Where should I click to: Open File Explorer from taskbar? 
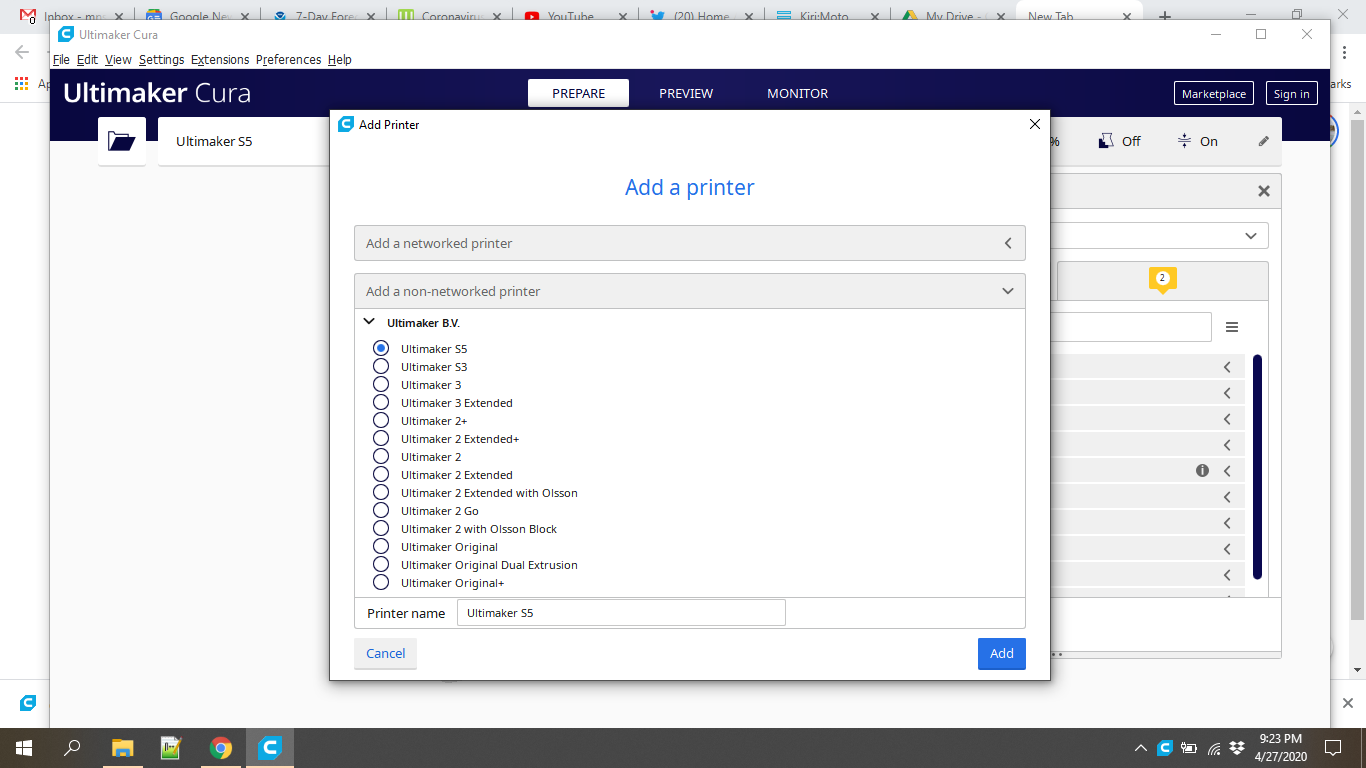[x=122, y=748]
